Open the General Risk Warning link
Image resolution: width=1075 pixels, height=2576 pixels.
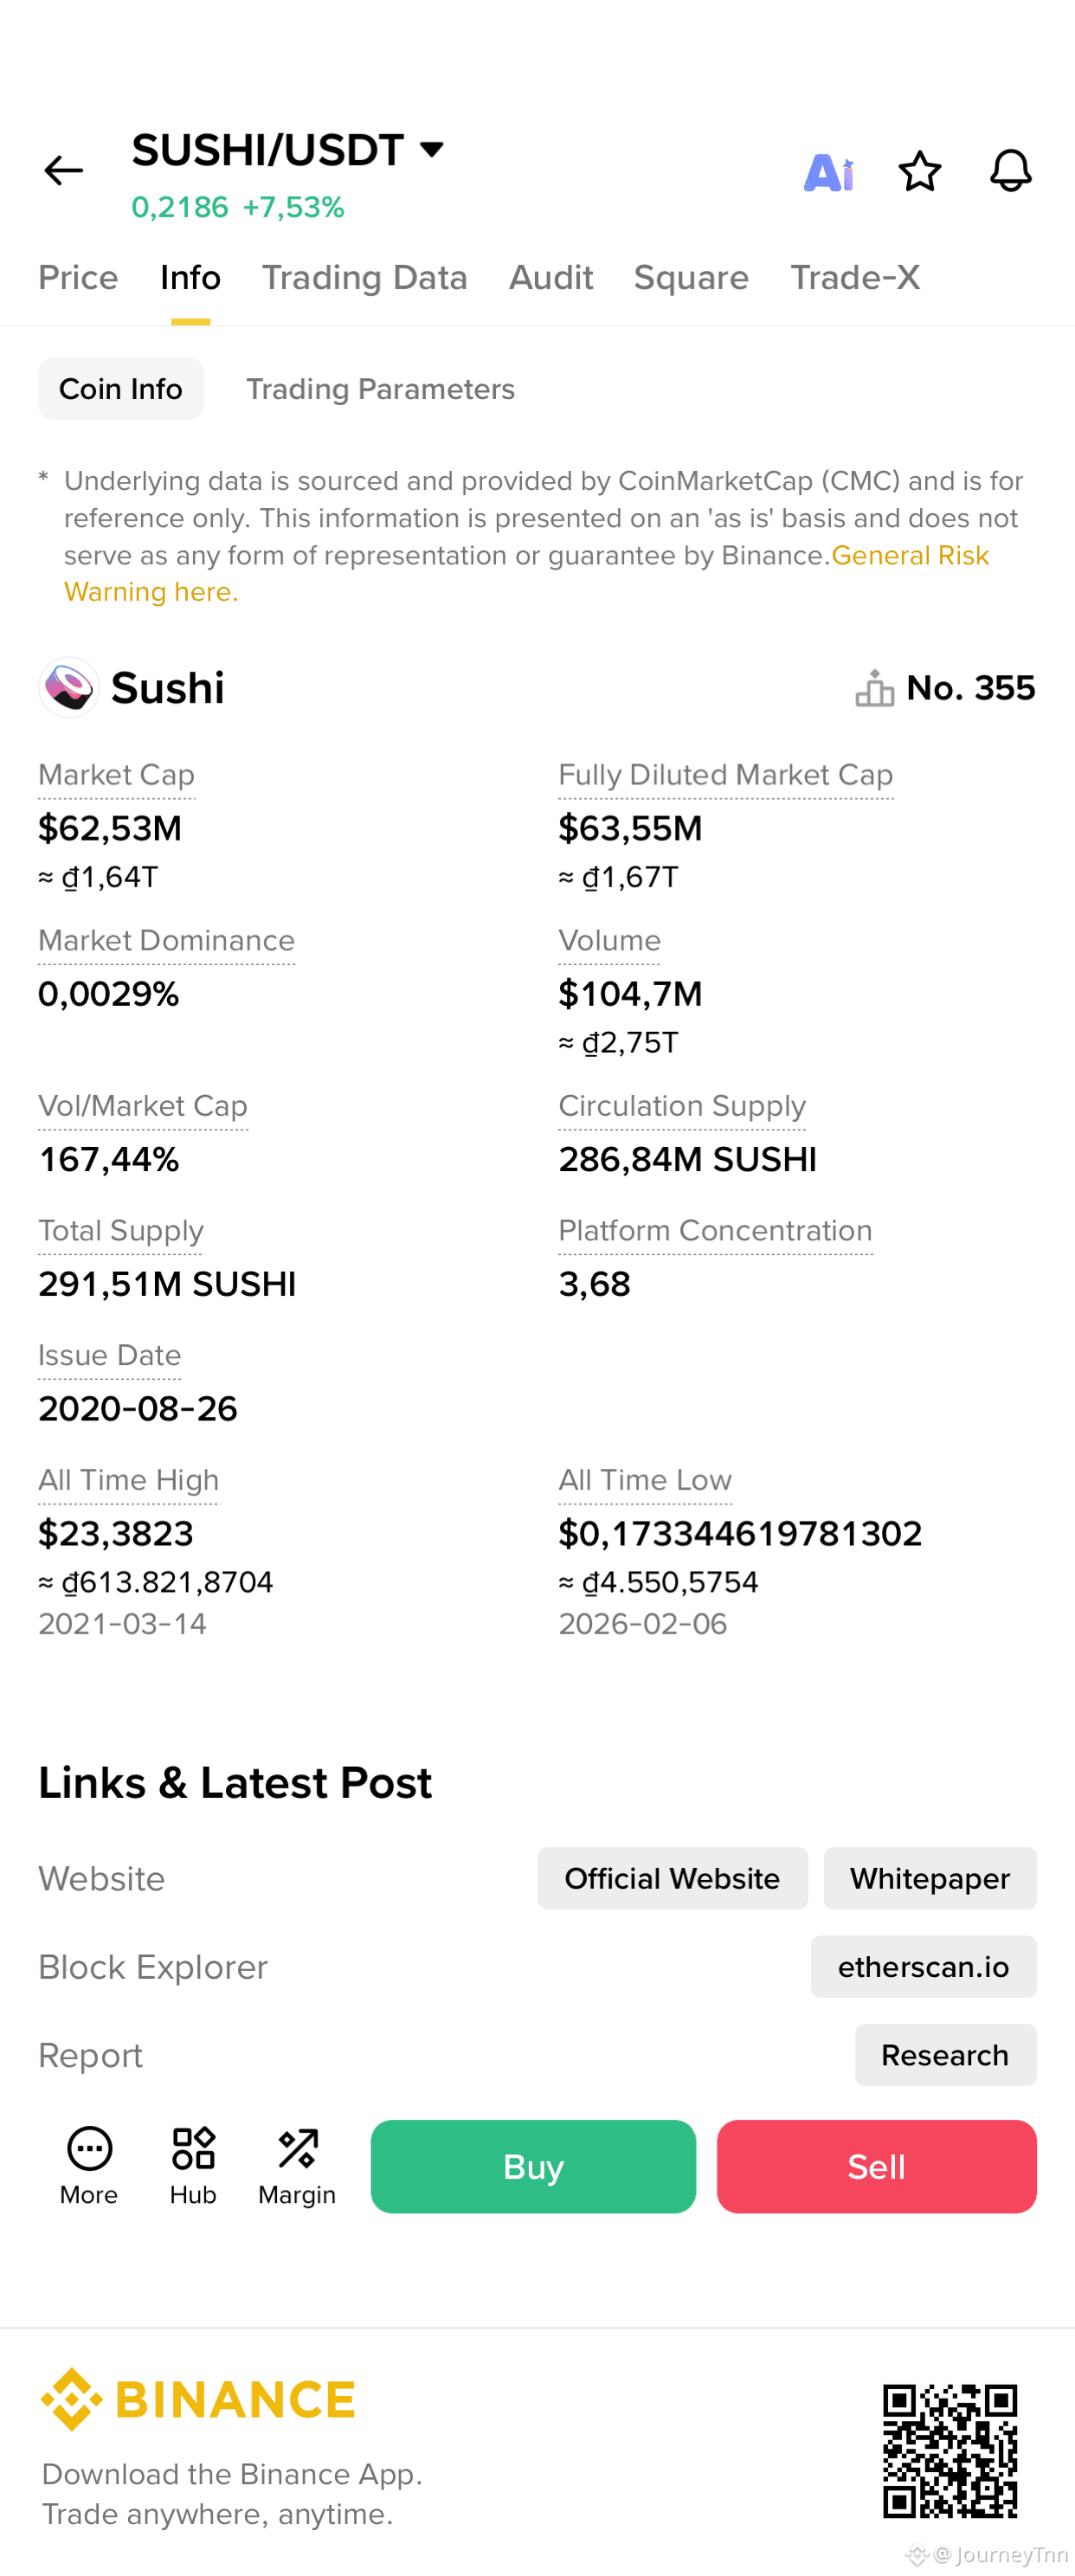coord(527,573)
